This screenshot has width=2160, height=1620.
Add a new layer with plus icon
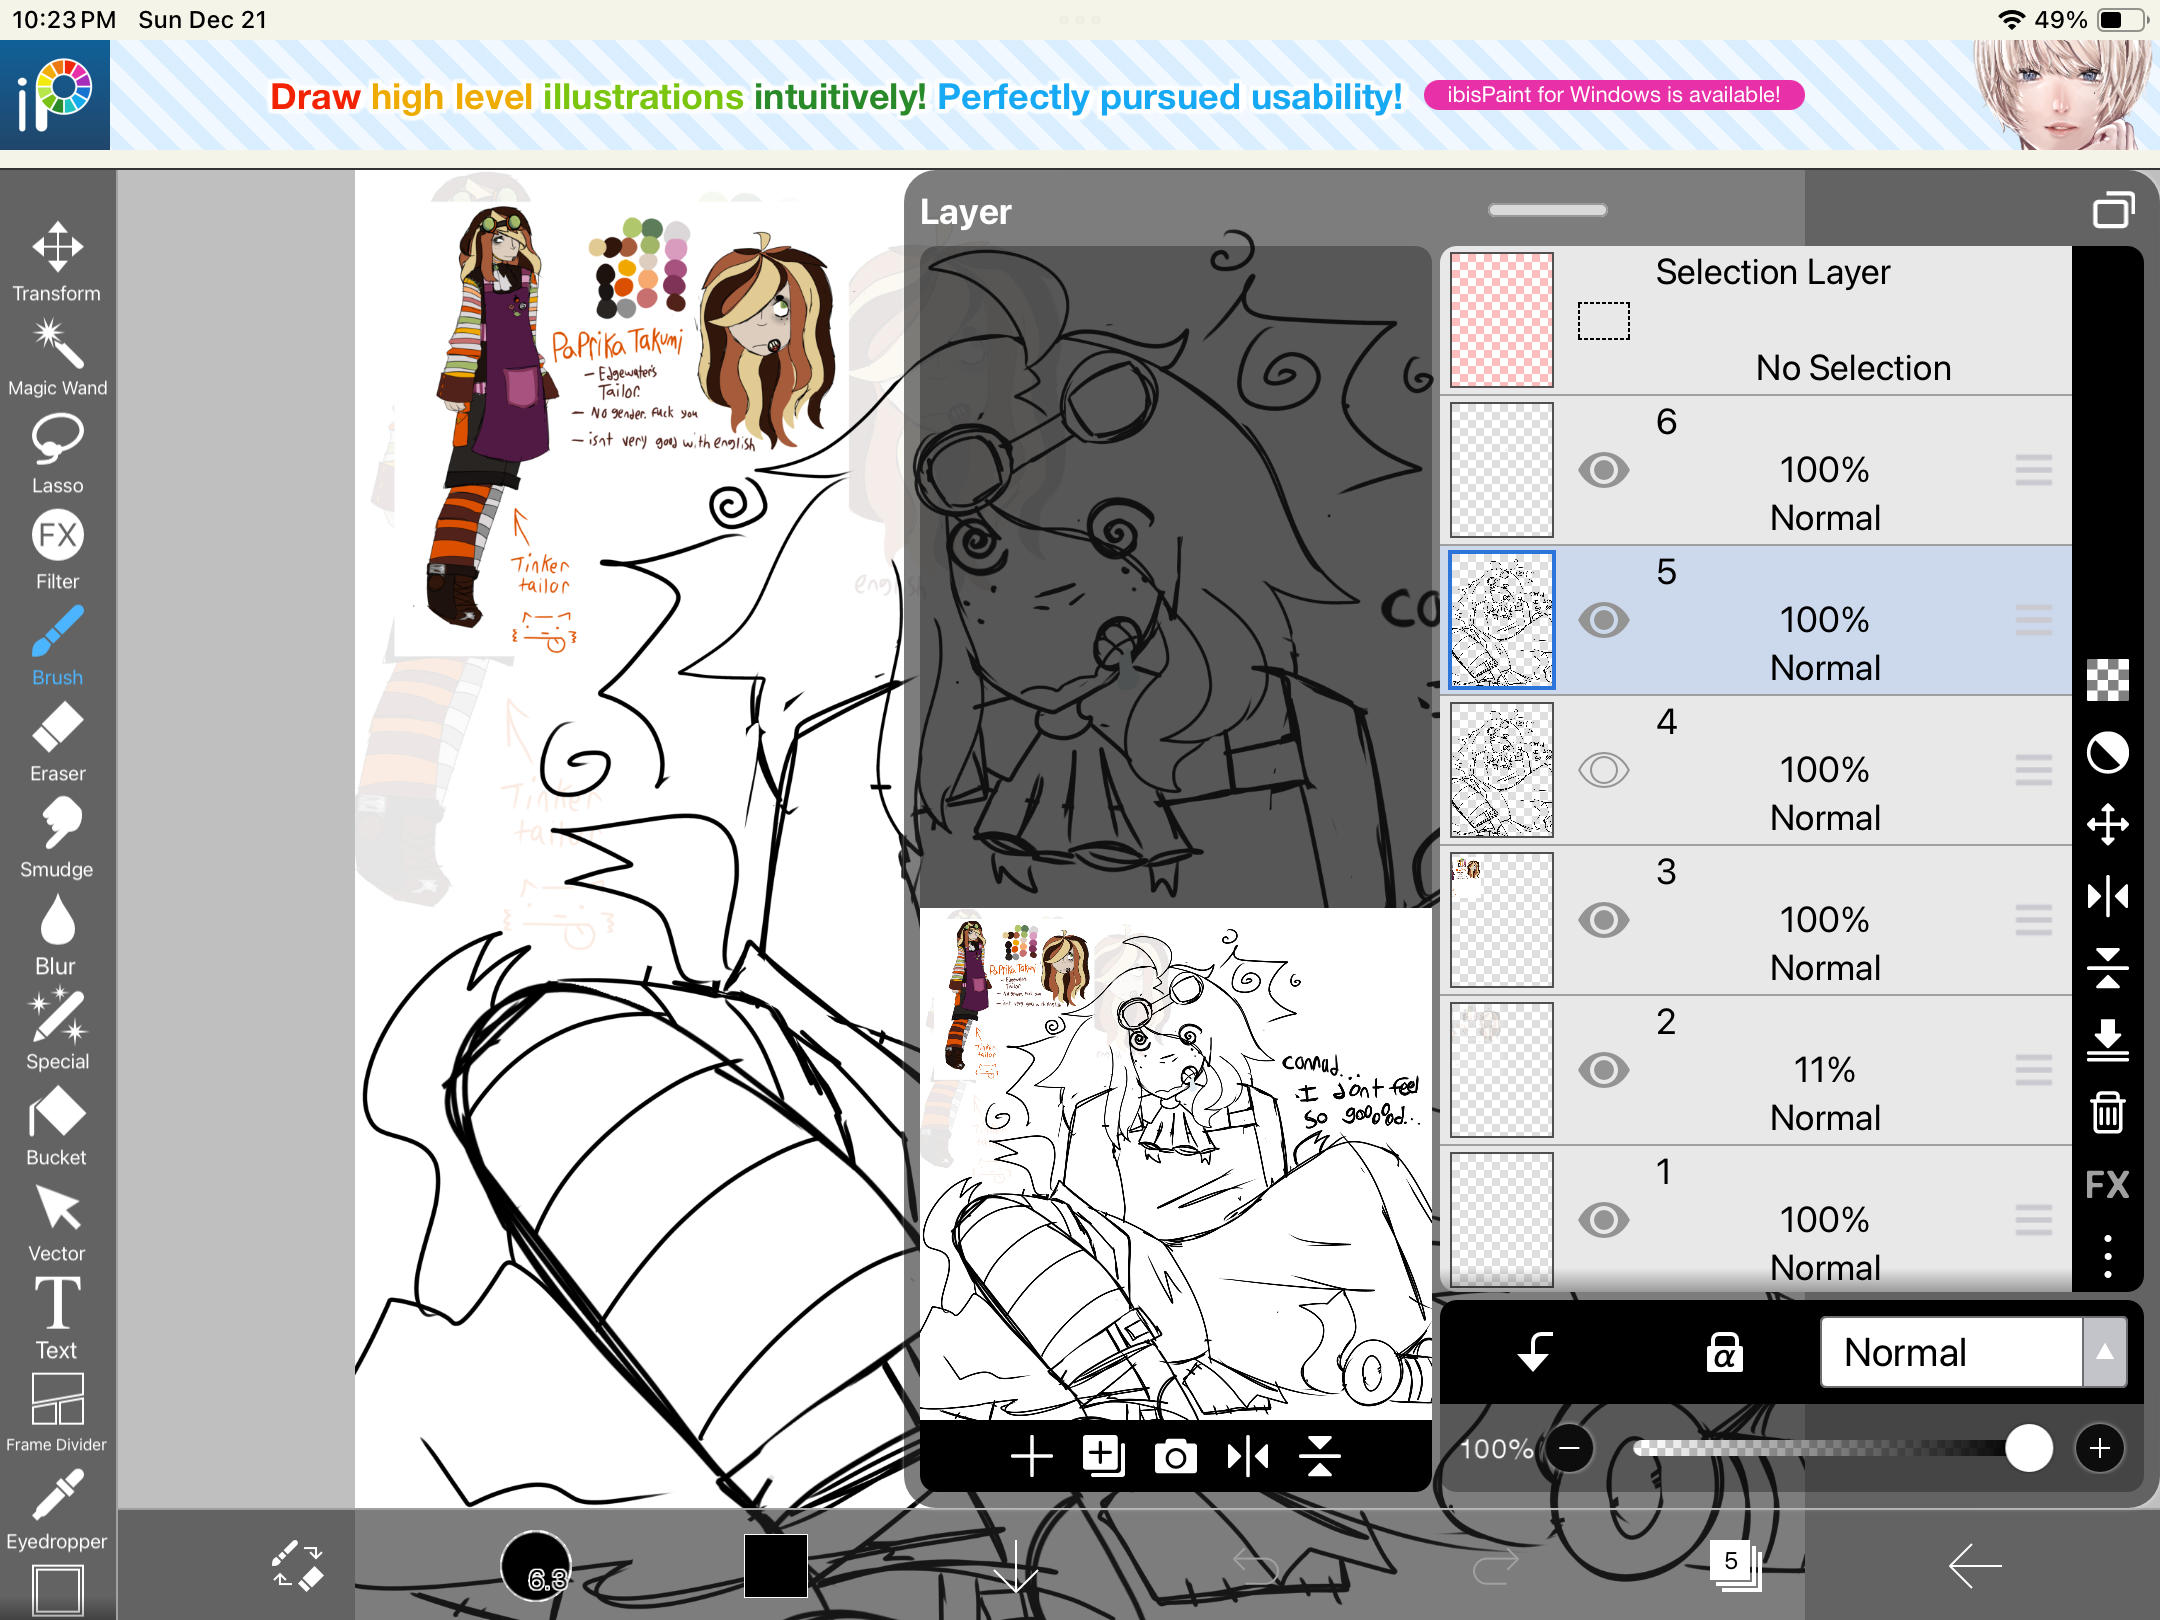[x=1031, y=1456]
